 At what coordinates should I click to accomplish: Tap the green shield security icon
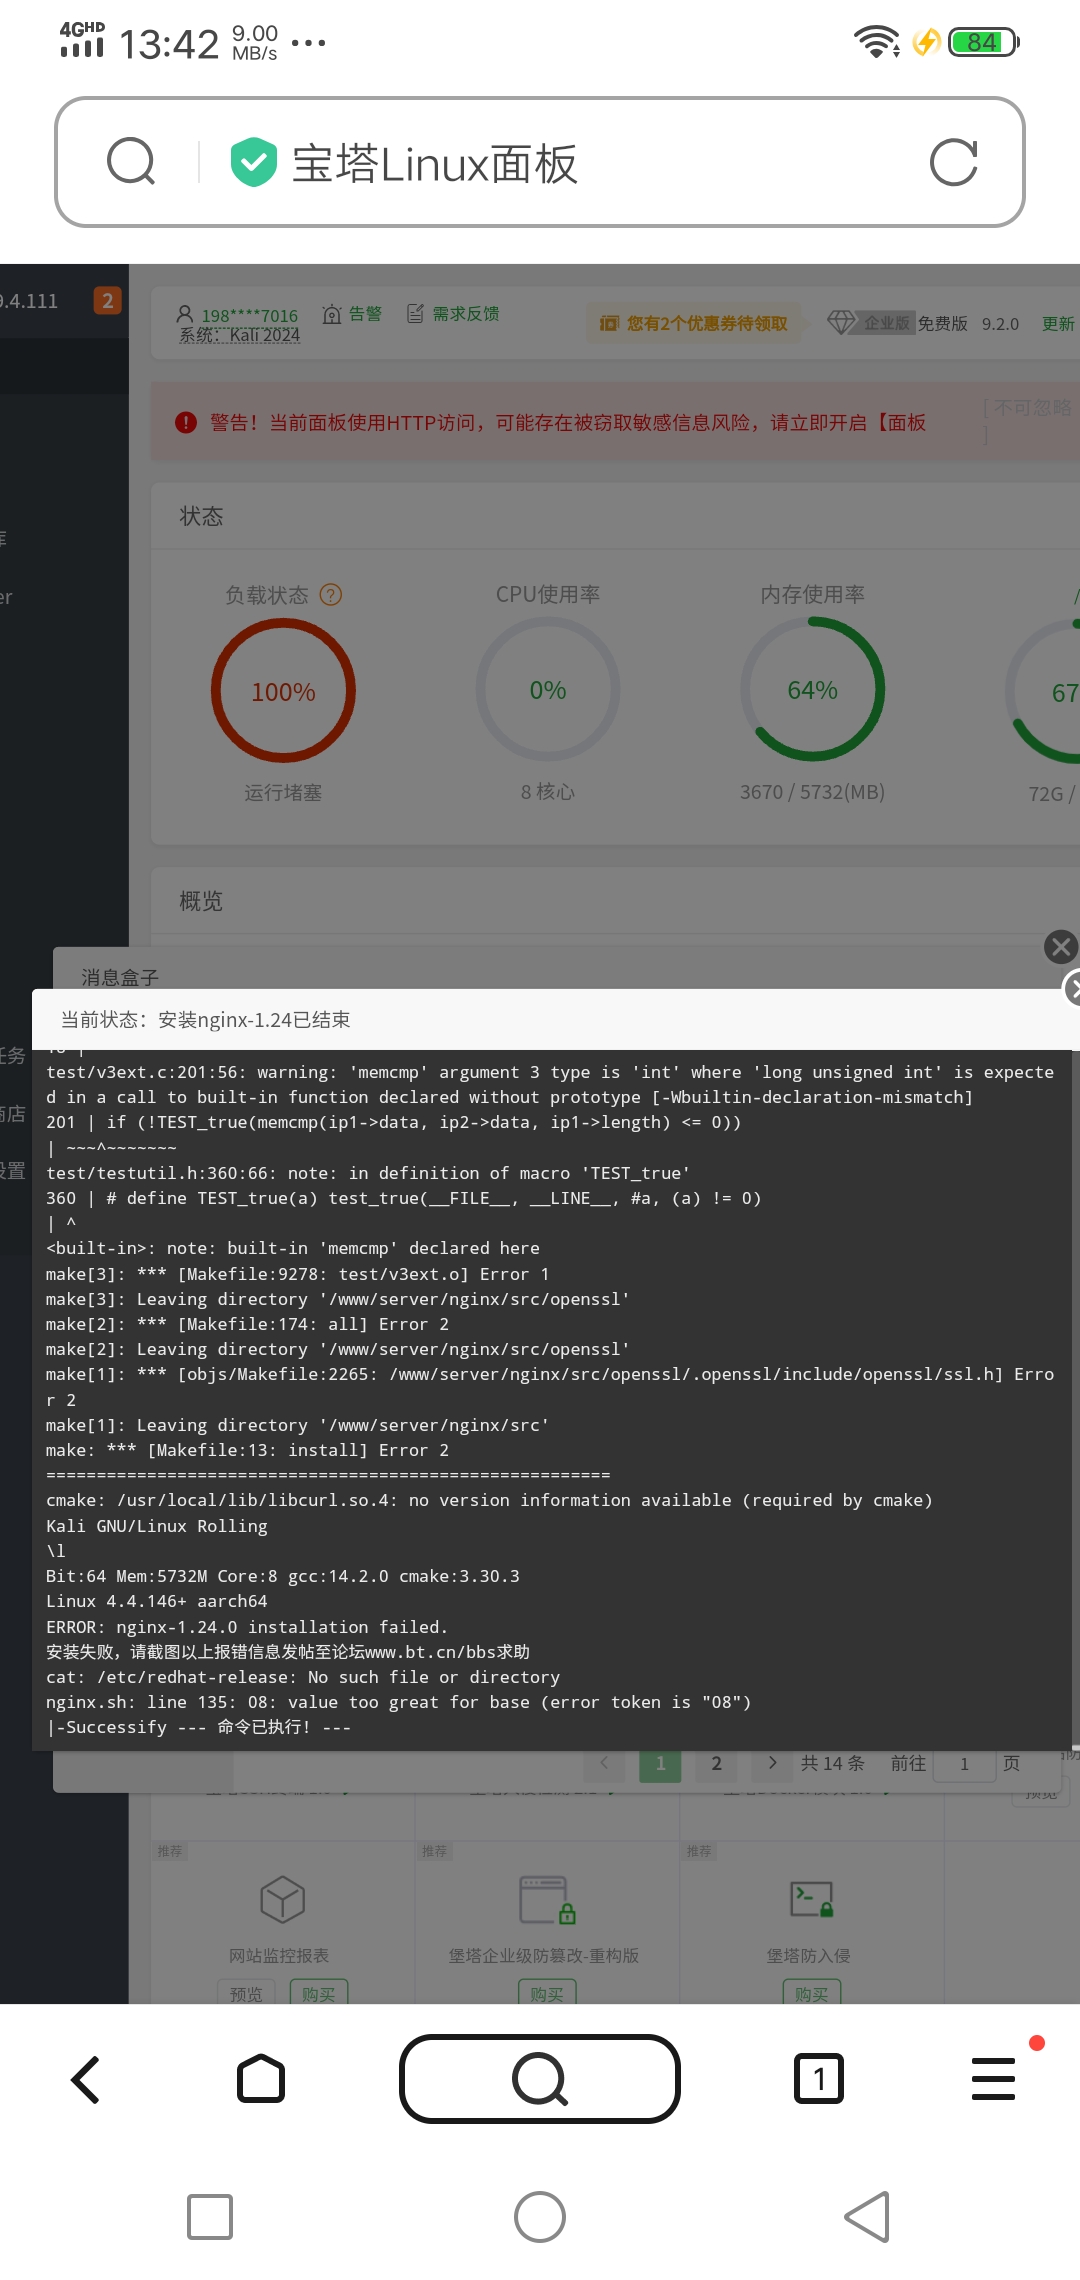click(x=253, y=162)
